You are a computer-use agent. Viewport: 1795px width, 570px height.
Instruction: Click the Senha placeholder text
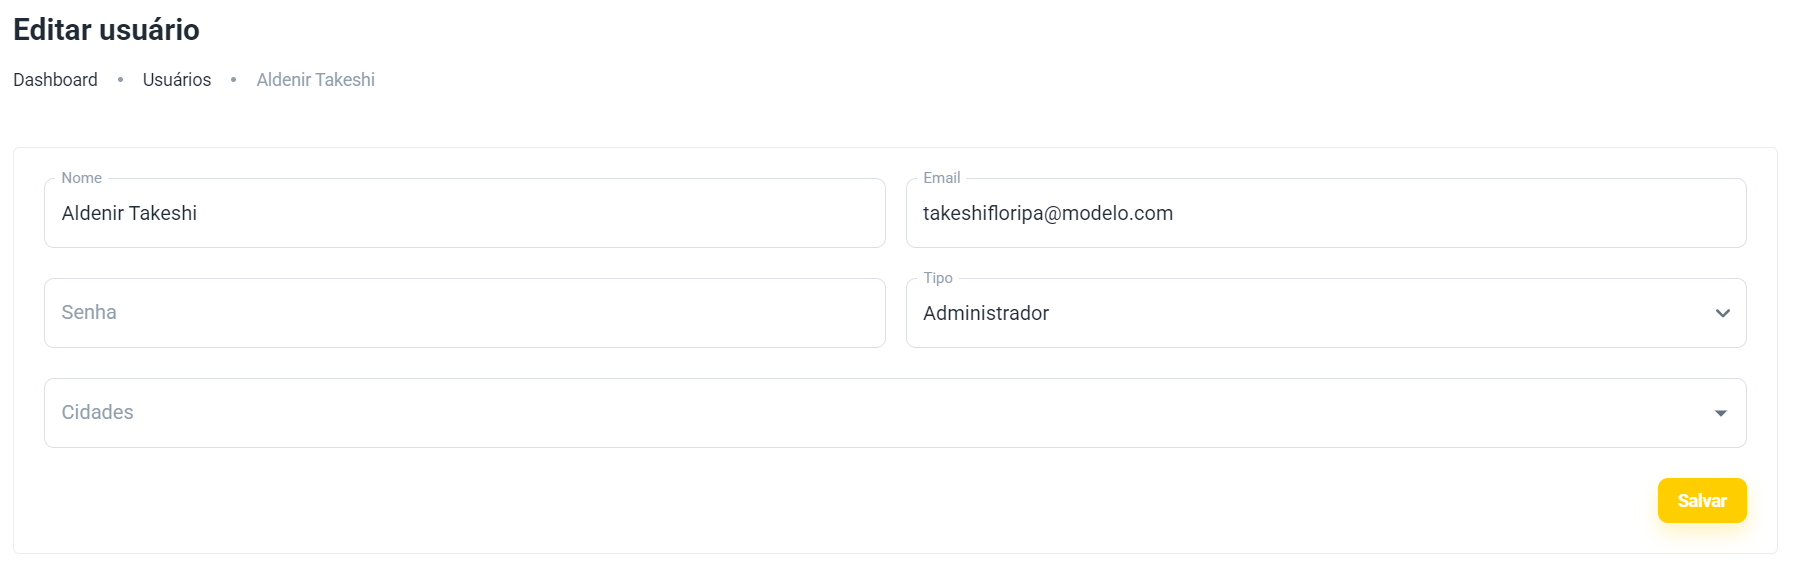point(89,313)
